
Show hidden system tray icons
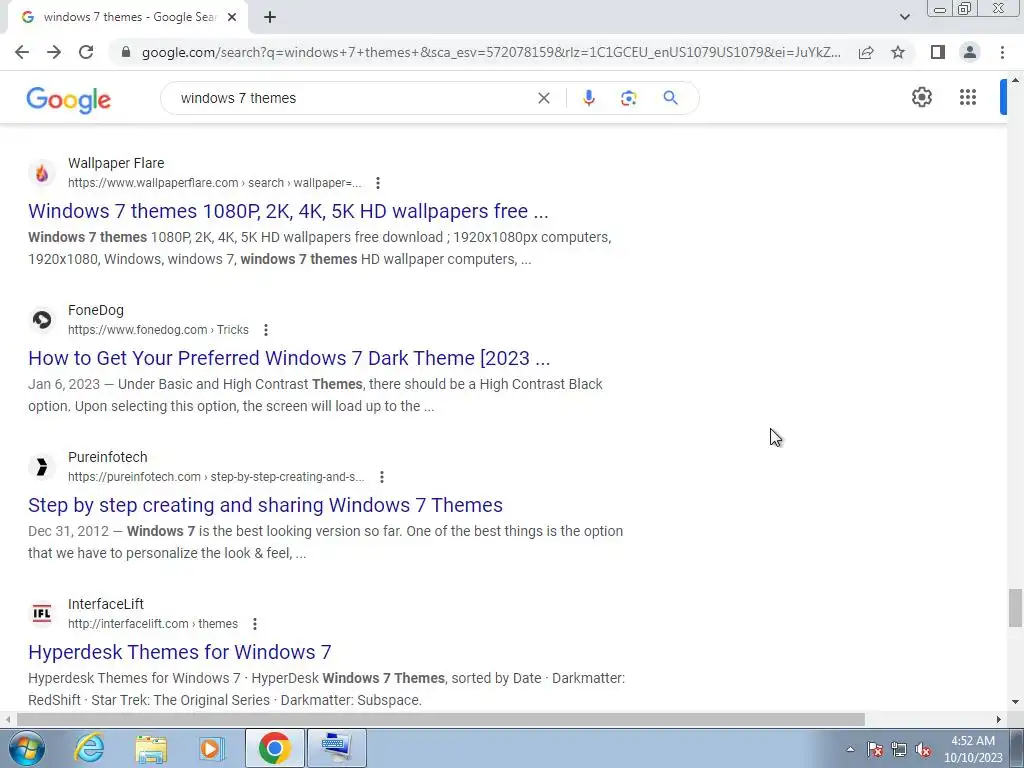[850, 749]
